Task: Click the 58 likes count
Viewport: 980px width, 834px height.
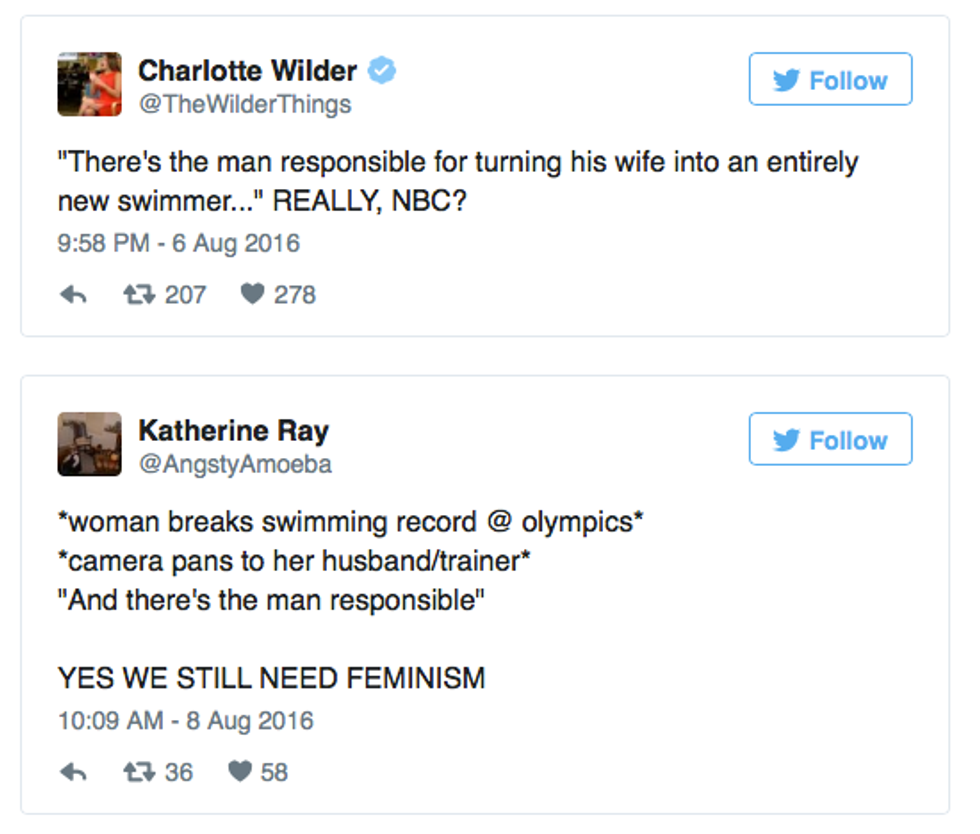Action: 274,772
